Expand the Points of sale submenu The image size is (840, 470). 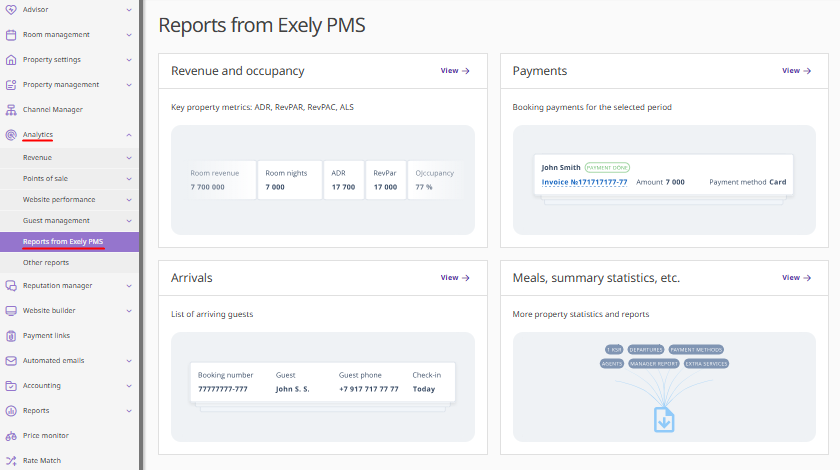[129, 179]
